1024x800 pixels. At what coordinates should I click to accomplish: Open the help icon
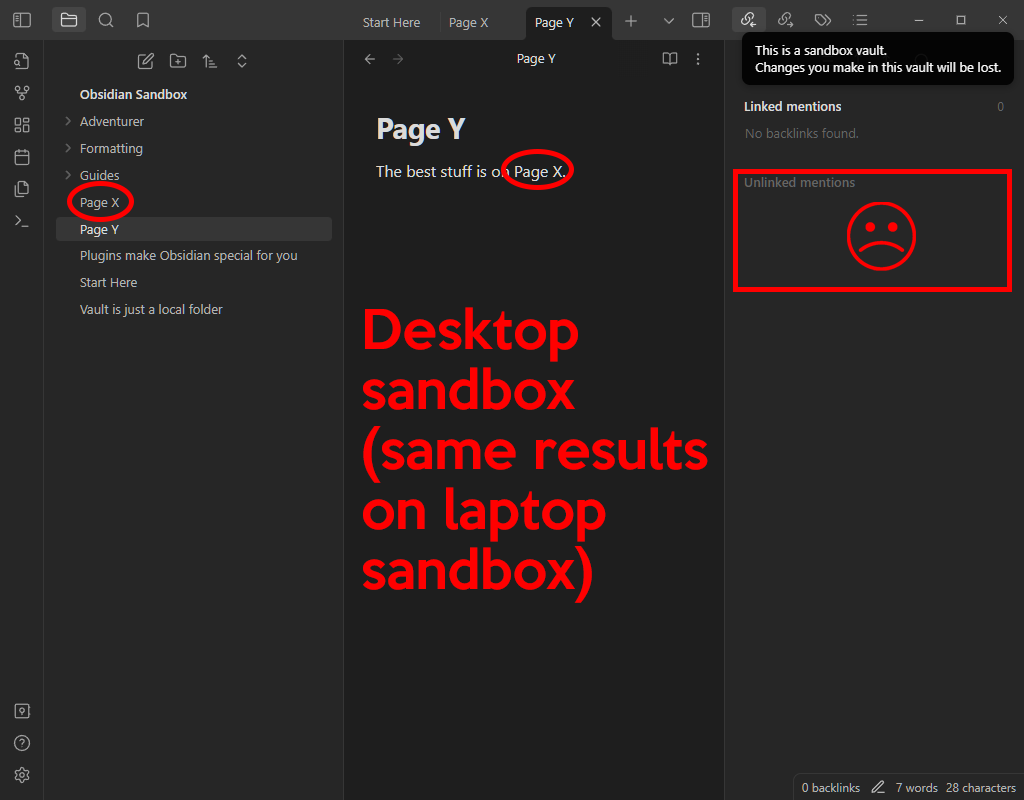[x=22, y=743]
